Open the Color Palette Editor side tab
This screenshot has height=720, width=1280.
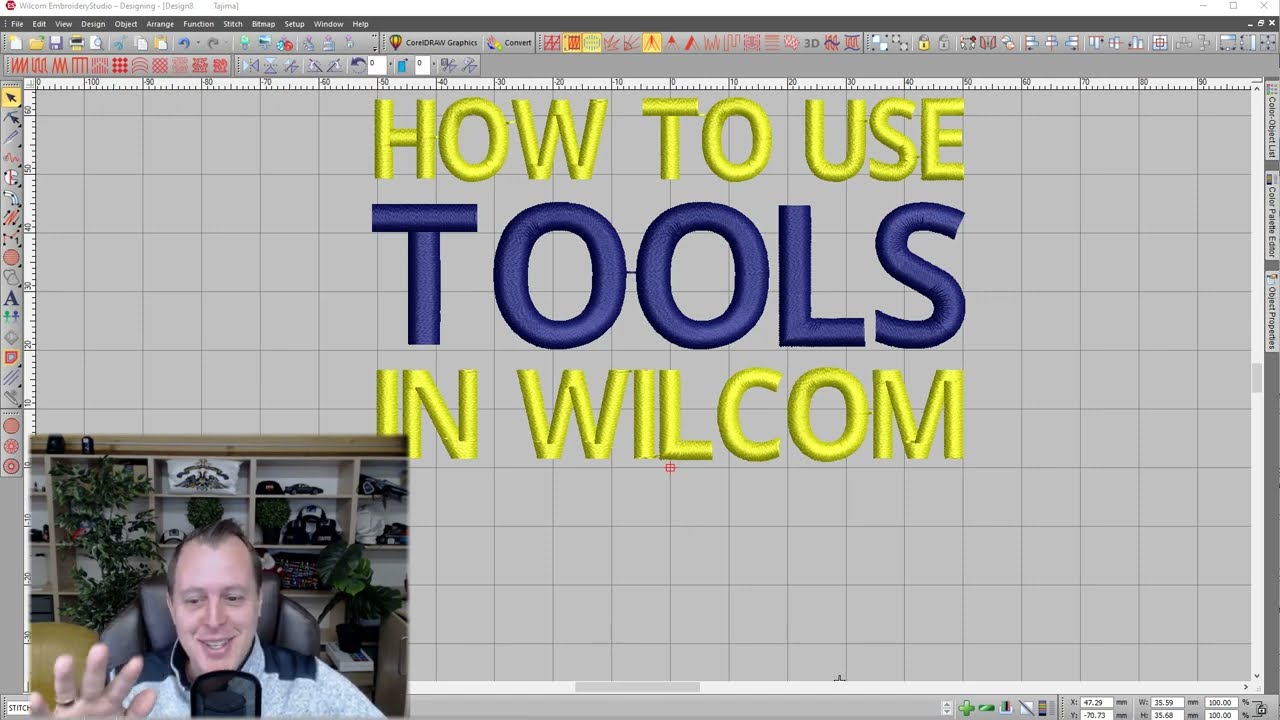[x=1272, y=216]
